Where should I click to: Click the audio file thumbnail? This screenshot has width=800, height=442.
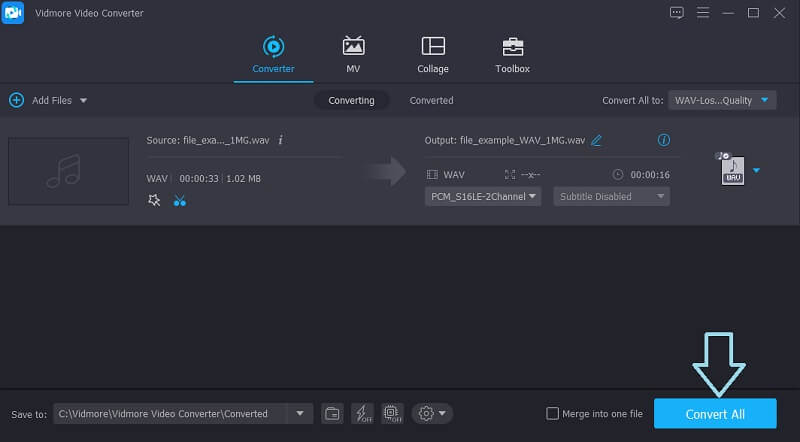pyautogui.click(x=68, y=171)
